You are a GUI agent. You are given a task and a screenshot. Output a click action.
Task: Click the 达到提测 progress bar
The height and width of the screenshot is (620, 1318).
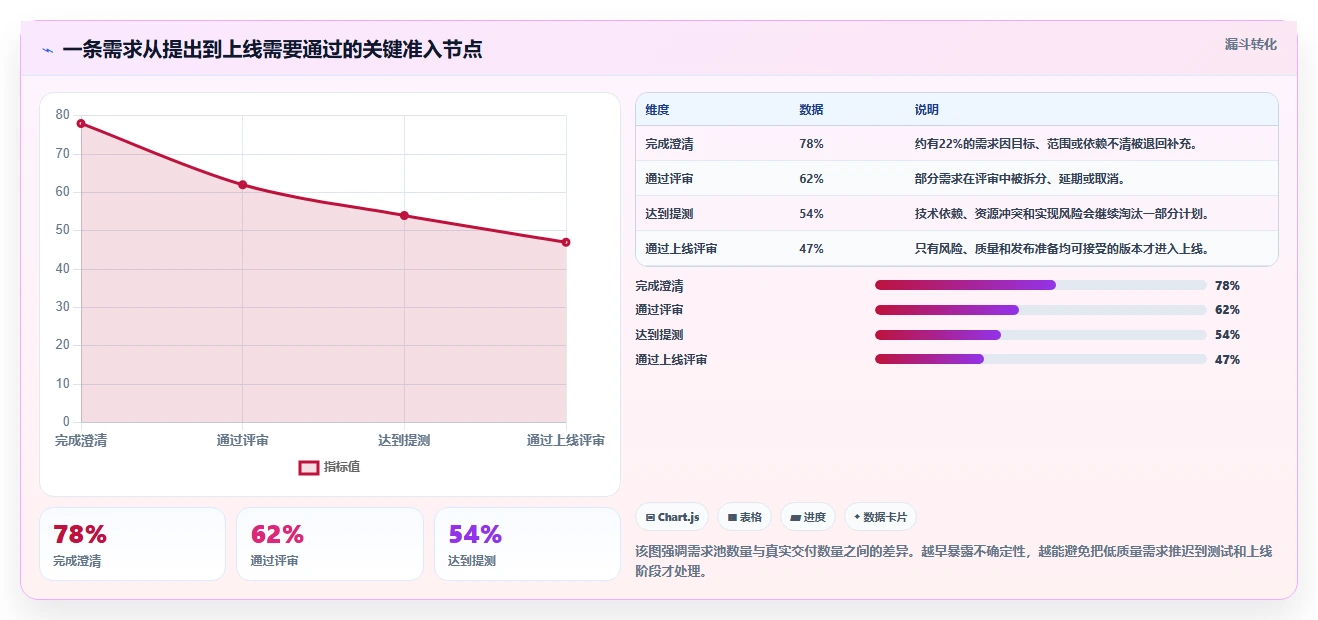point(1040,335)
